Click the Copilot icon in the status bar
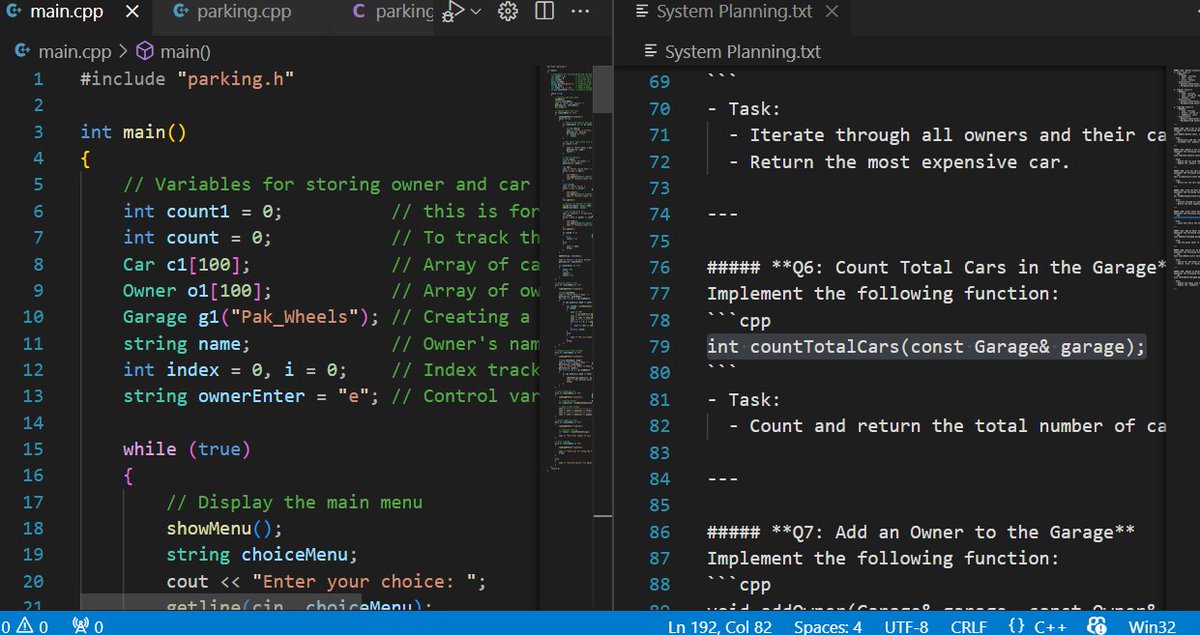 coord(1098,626)
